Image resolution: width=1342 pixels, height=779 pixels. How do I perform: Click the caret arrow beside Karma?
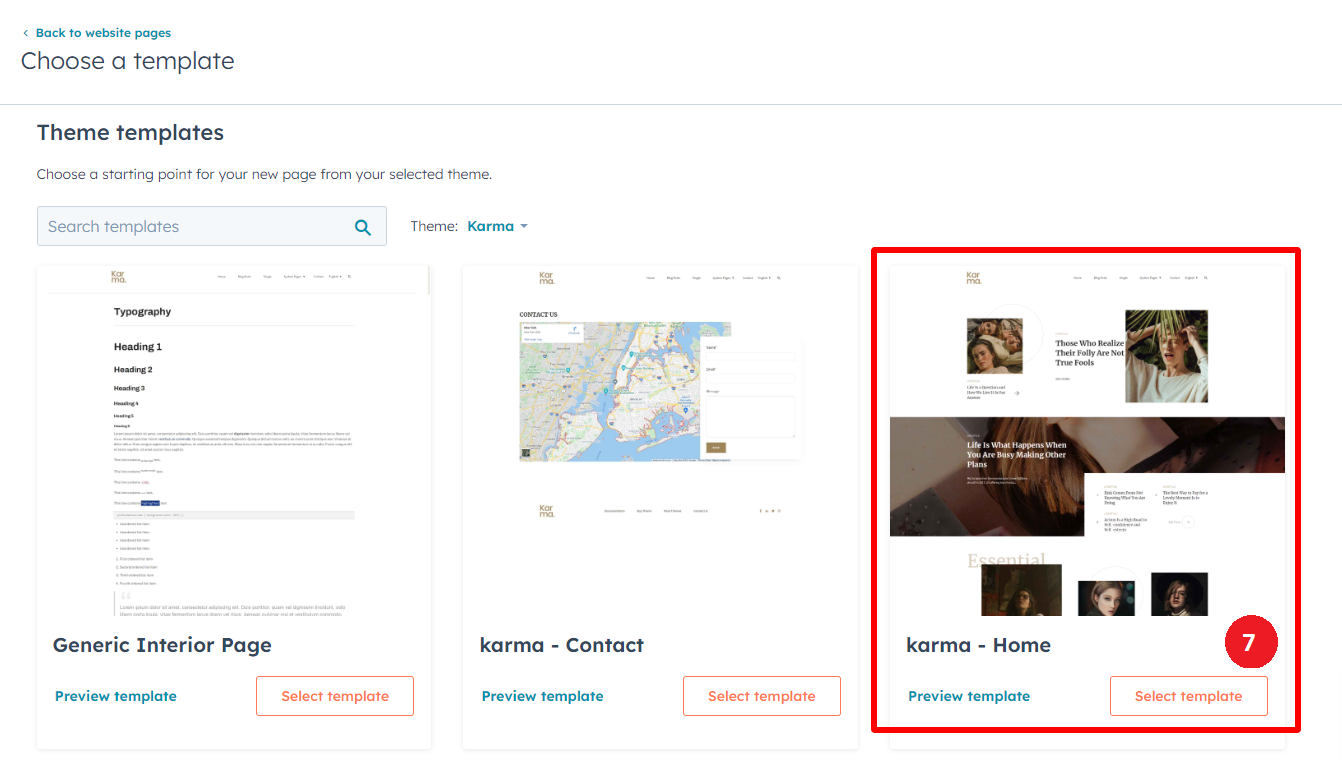tap(524, 227)
